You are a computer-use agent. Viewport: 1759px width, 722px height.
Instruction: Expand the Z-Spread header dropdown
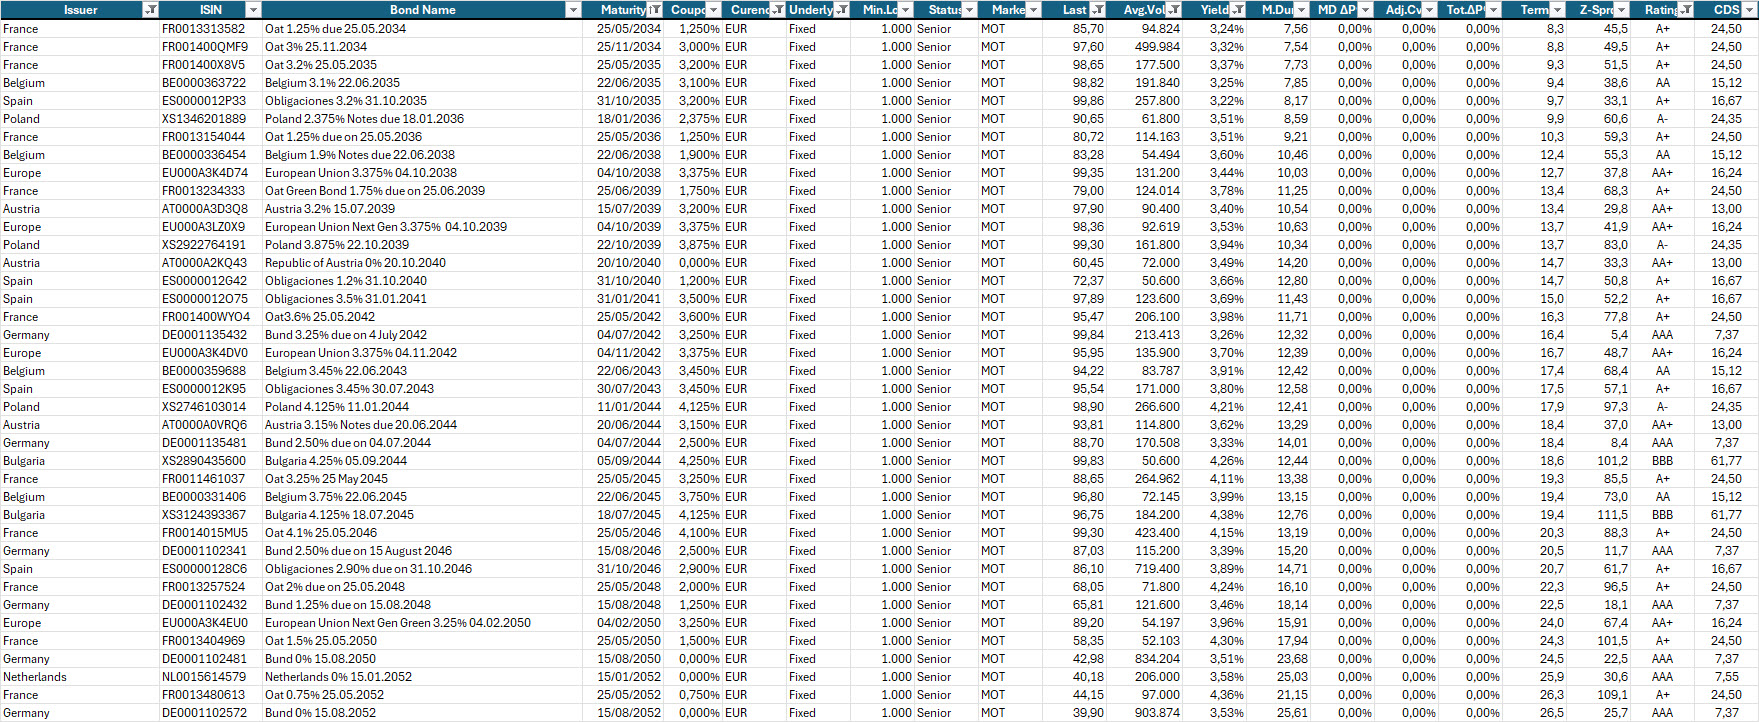click(1621, 10)
